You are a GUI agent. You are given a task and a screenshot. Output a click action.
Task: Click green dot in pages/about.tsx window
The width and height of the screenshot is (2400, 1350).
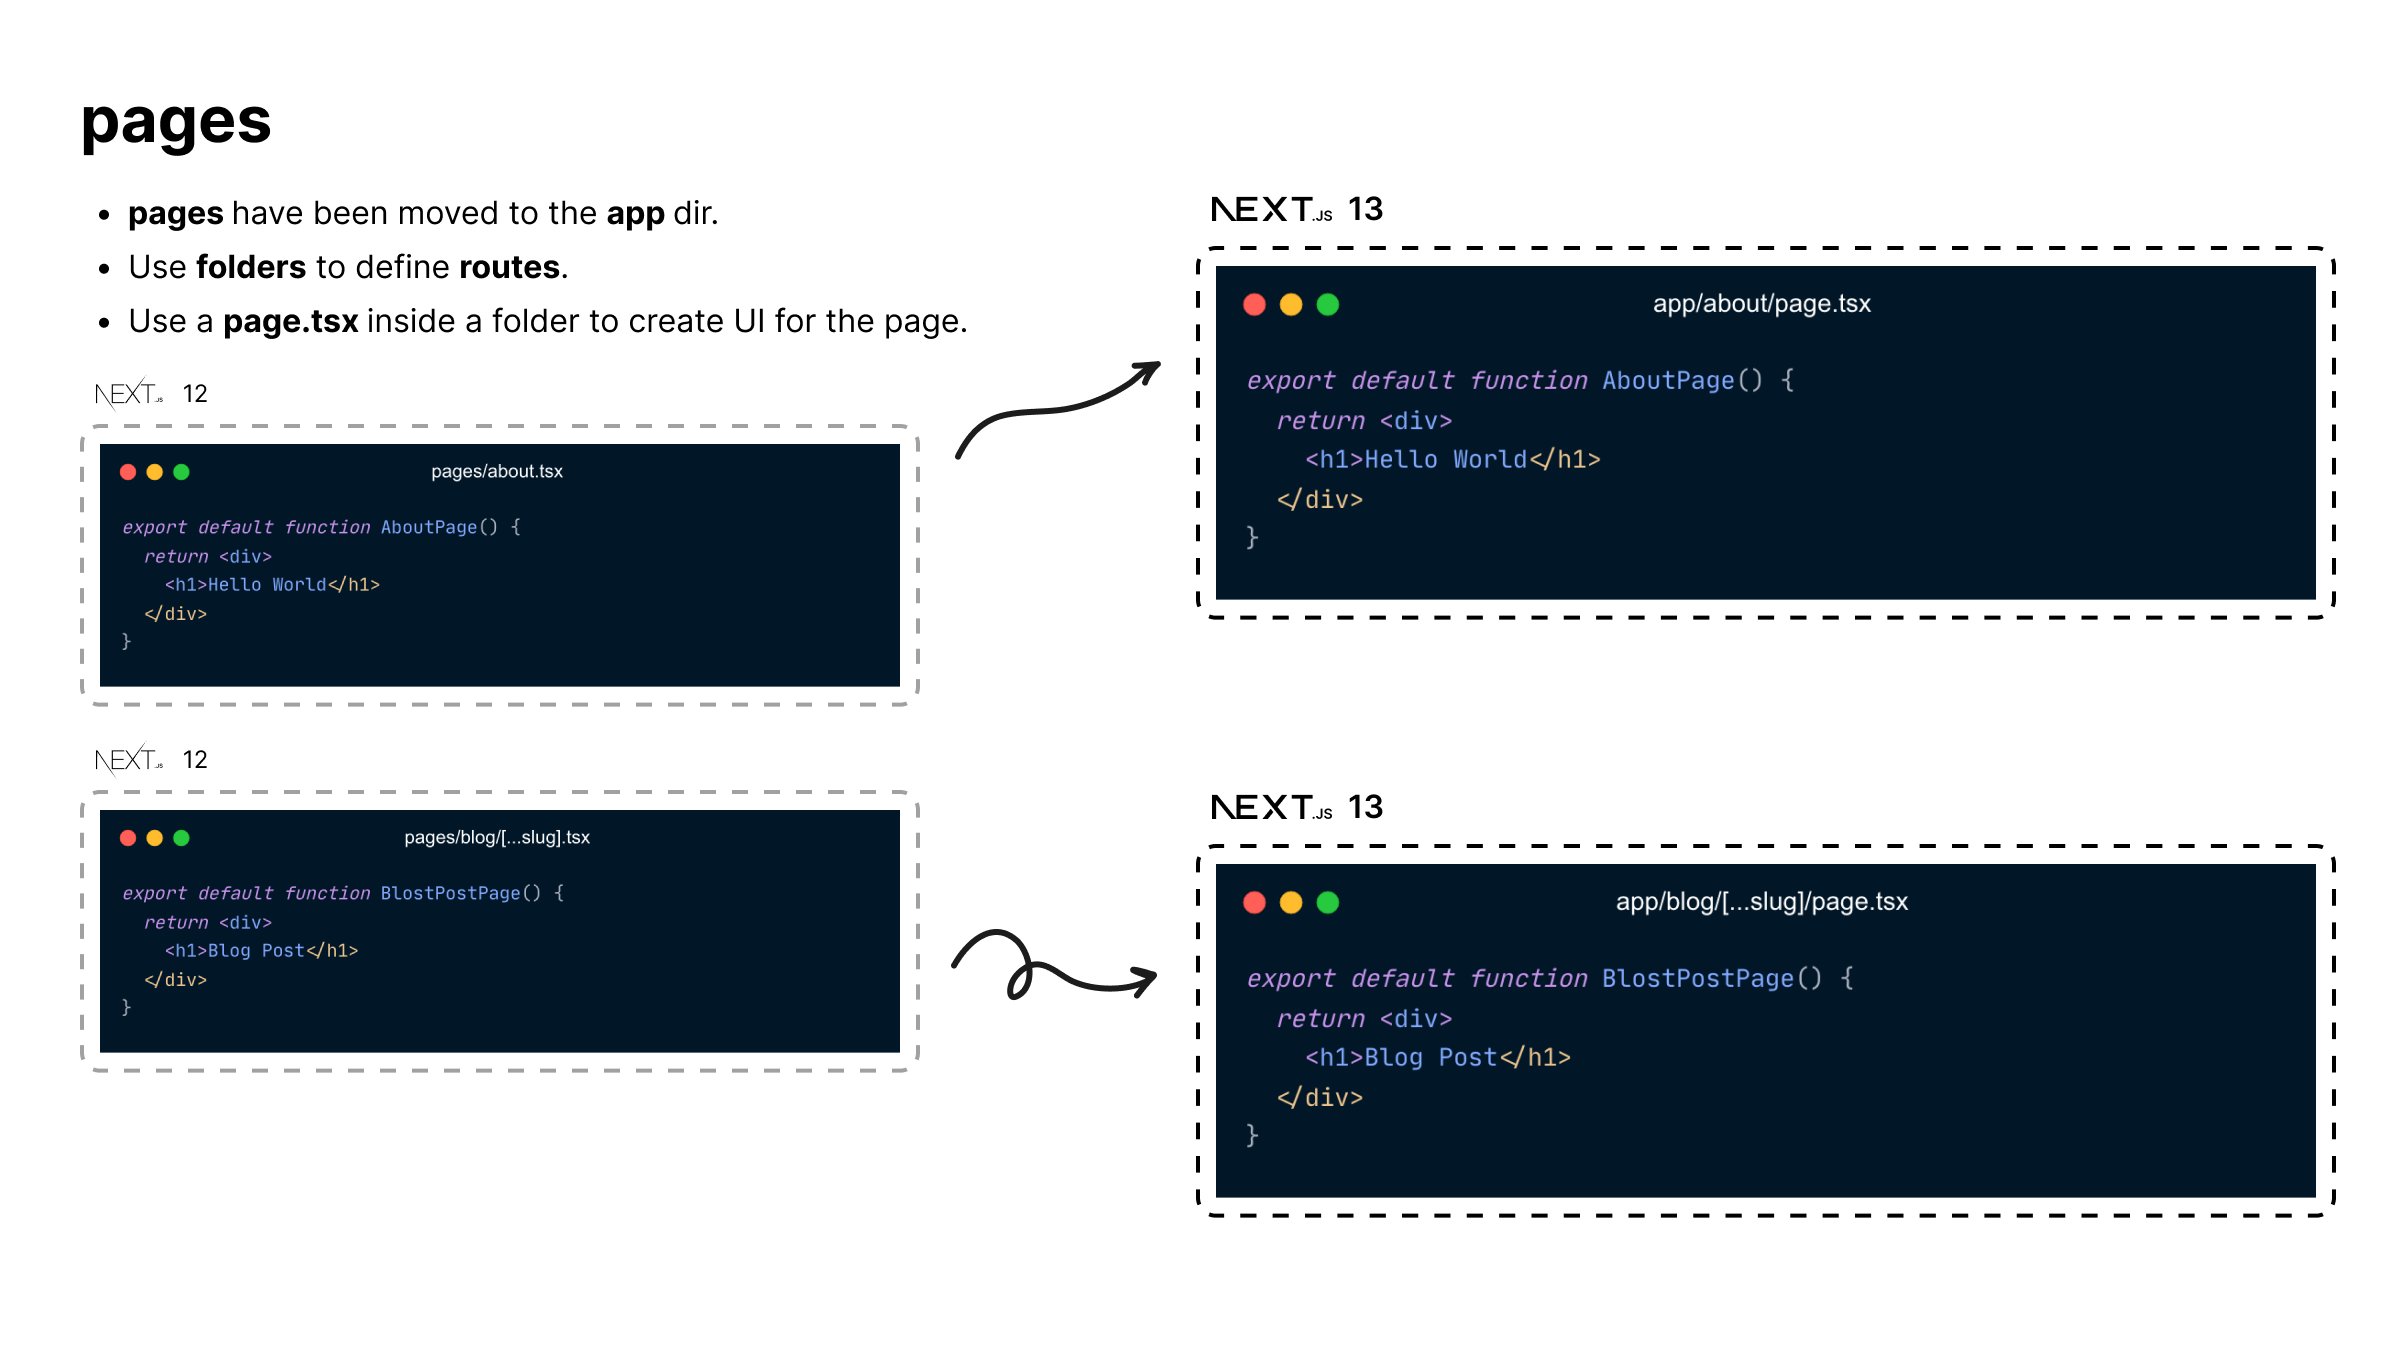pos(181,472)
